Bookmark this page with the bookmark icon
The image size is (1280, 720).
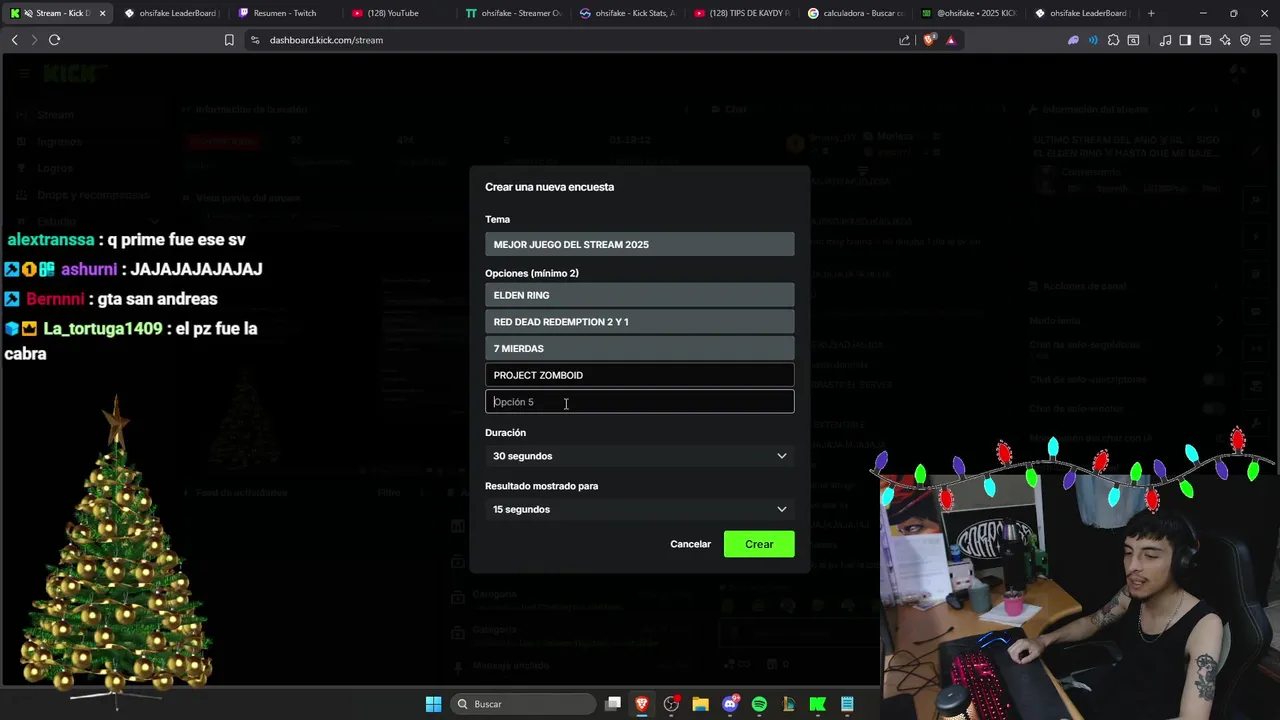pos(229,40)
